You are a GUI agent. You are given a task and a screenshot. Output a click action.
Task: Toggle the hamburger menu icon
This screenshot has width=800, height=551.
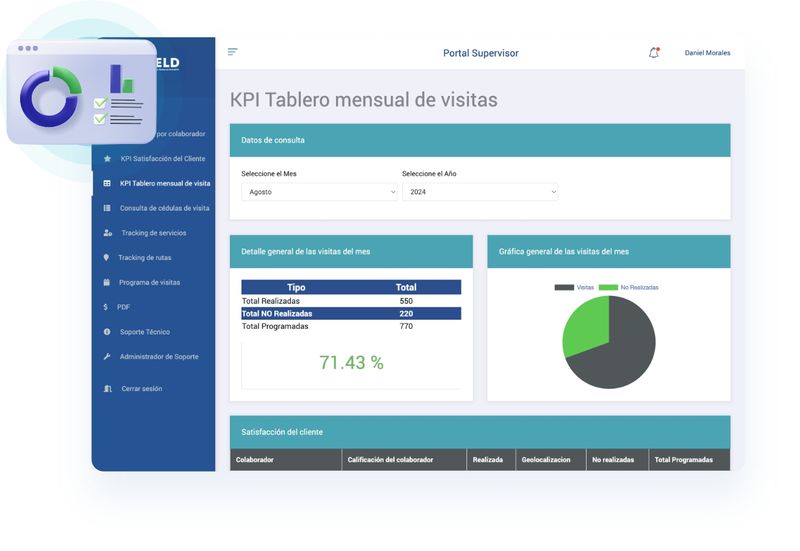233,52
